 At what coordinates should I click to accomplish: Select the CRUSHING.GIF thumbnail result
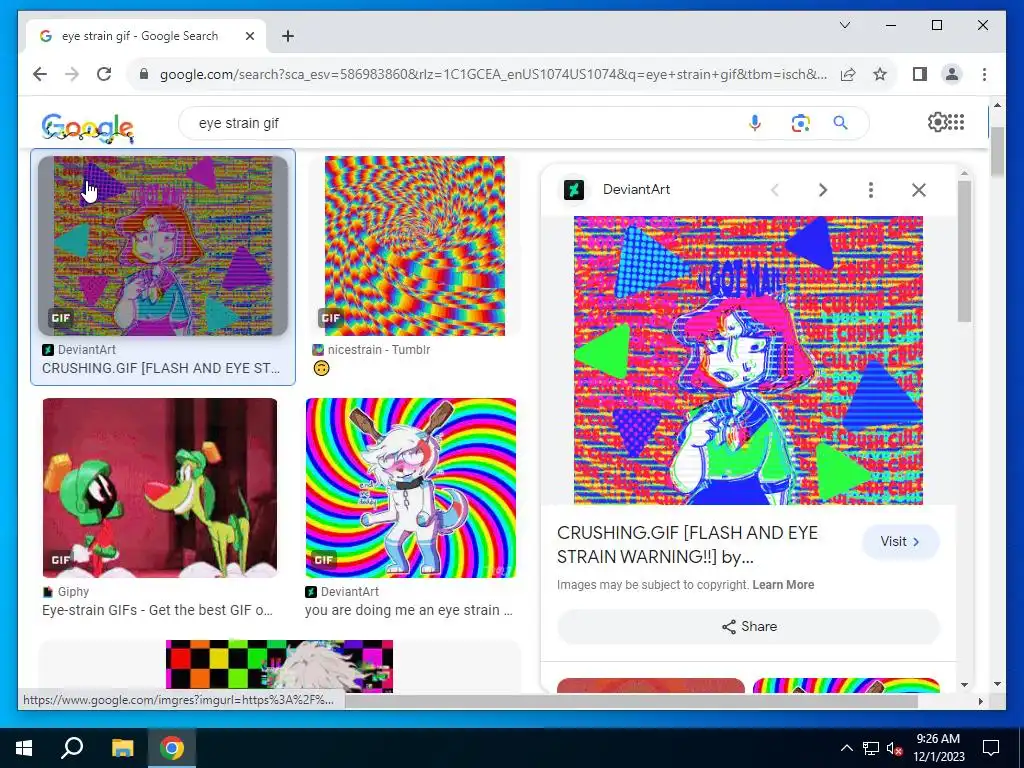coord(163,246)
